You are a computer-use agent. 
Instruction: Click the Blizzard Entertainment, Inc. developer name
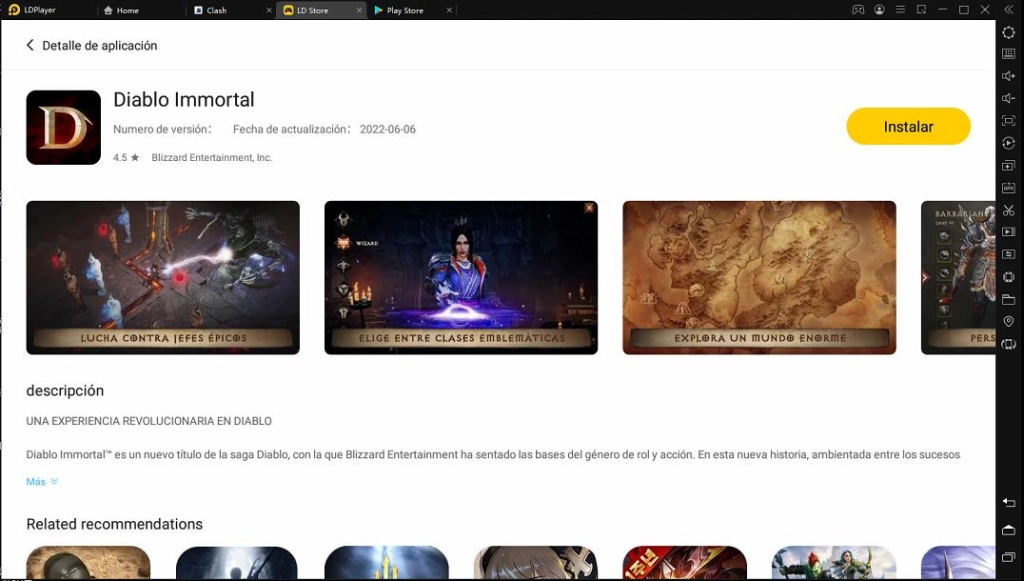[212, 157]
